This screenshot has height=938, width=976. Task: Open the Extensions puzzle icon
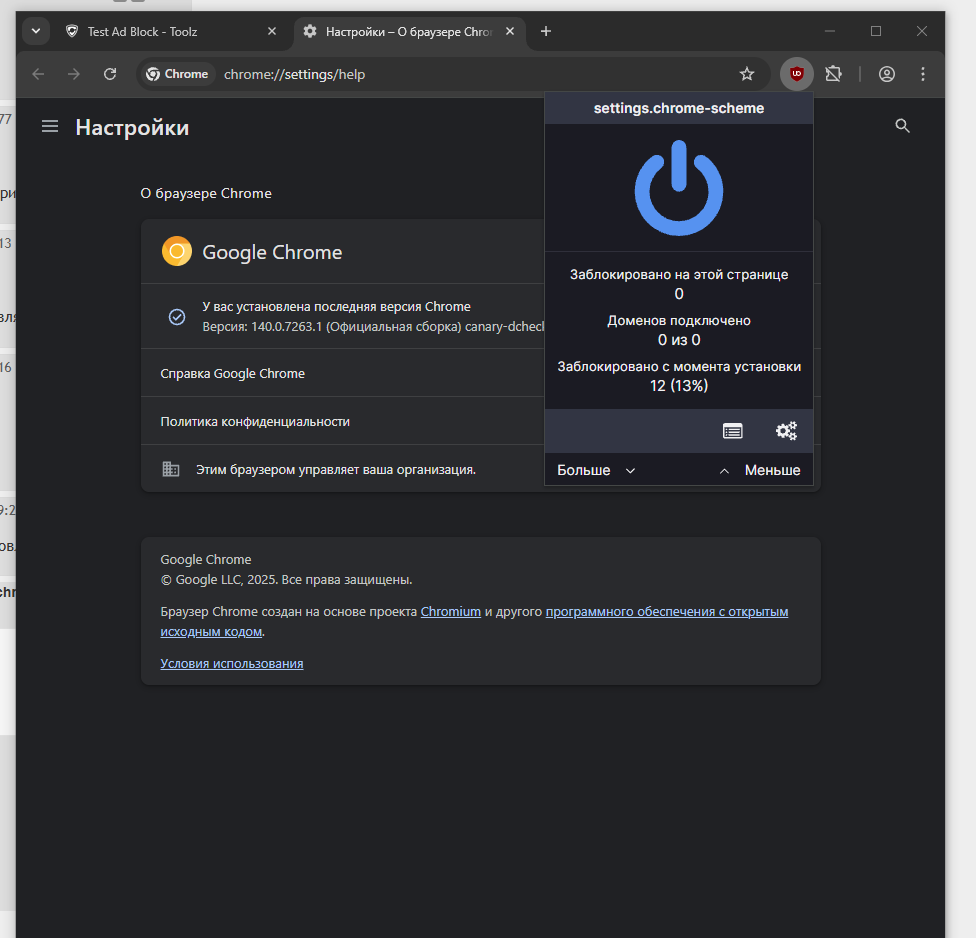[x=833, y=74]
